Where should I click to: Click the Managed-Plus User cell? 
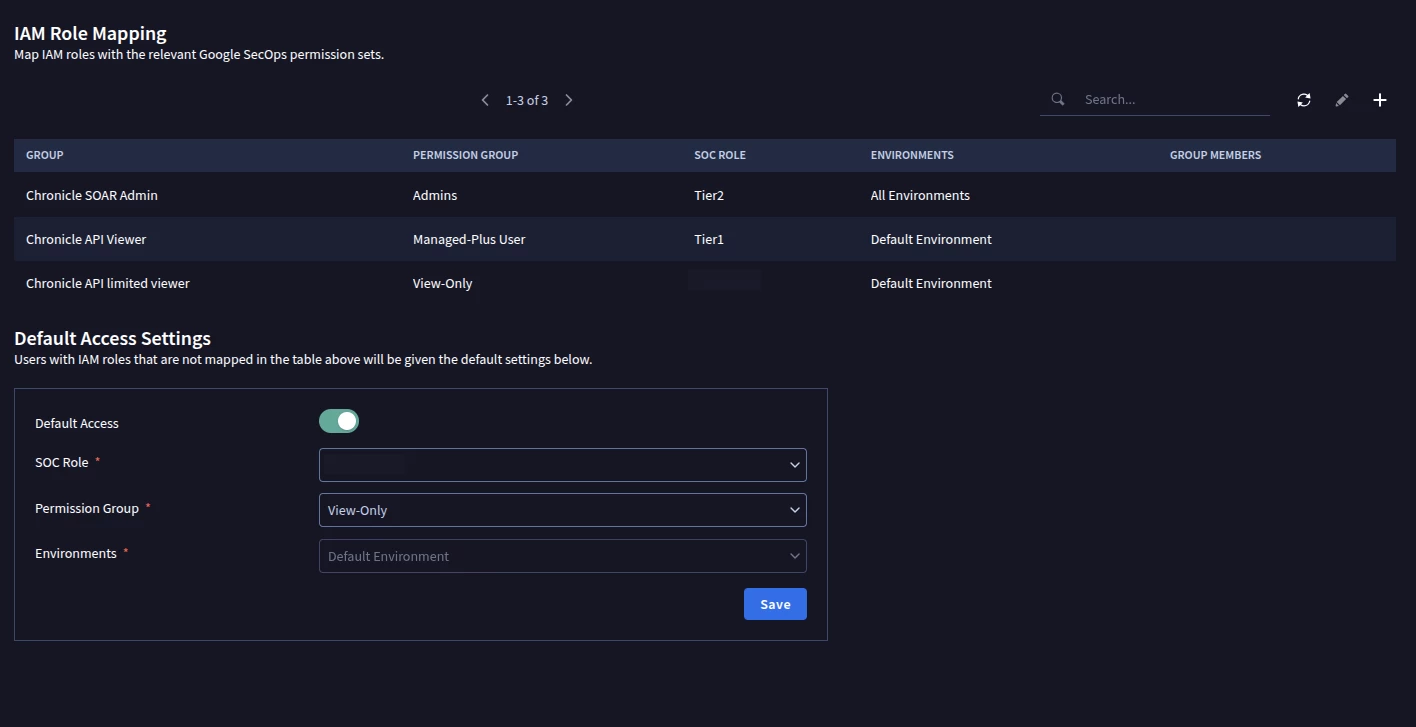pos(469,239)
